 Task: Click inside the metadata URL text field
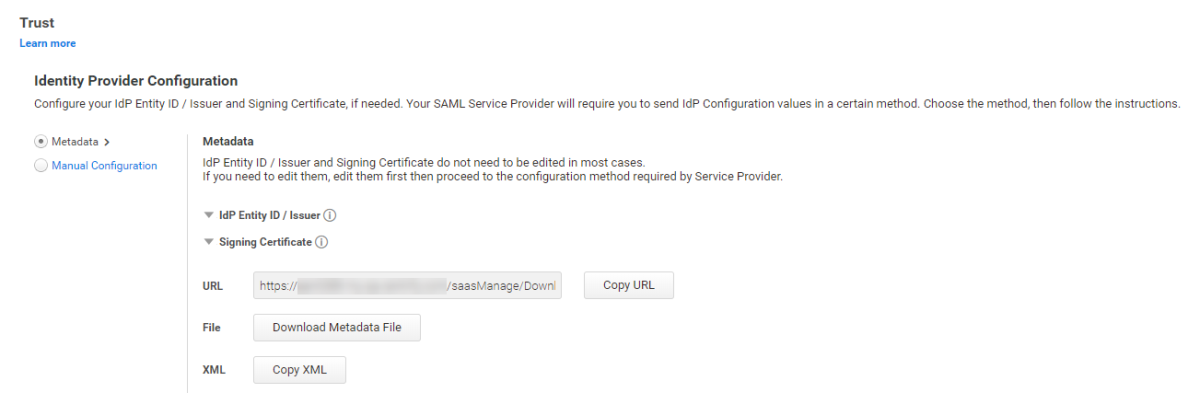coord(408,285)
